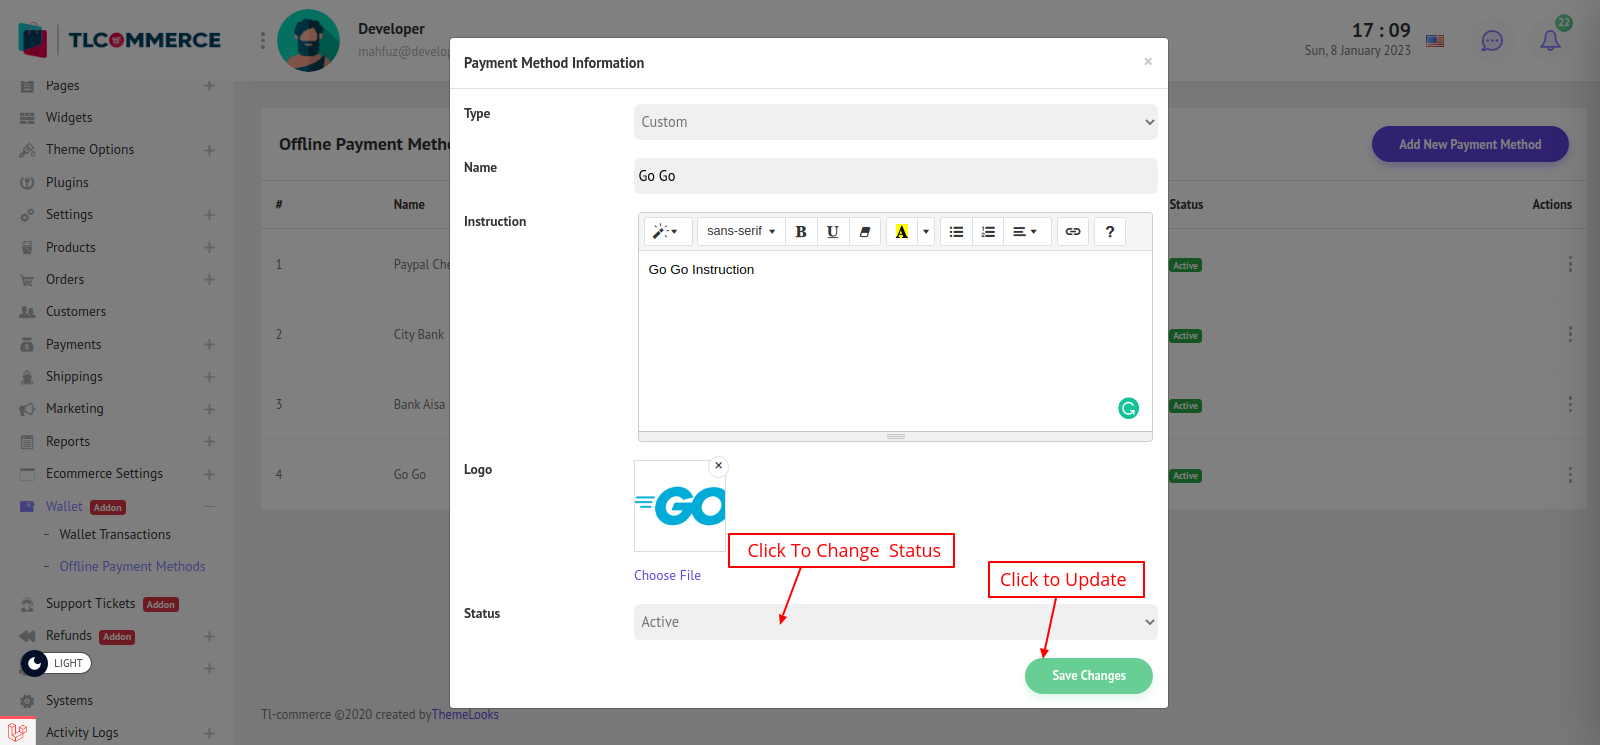
Task: Open the editor help question mark
Action: point(1110,232)
